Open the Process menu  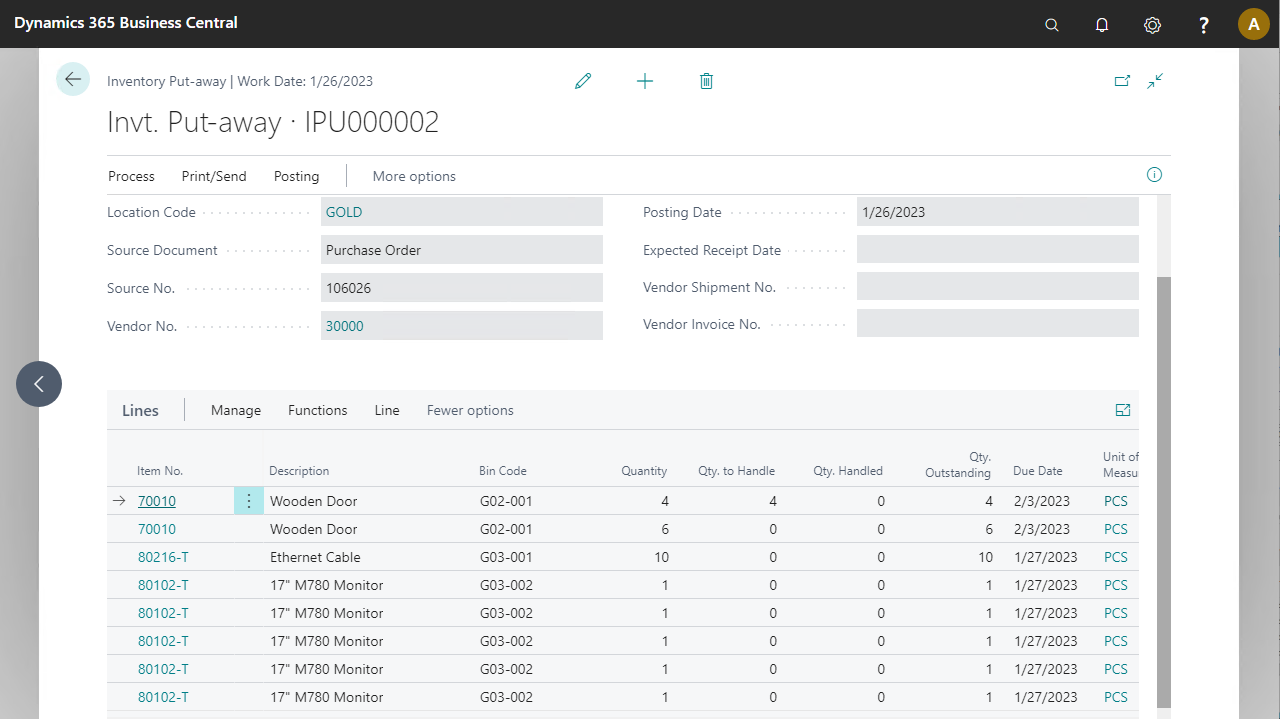coord(131,176)
